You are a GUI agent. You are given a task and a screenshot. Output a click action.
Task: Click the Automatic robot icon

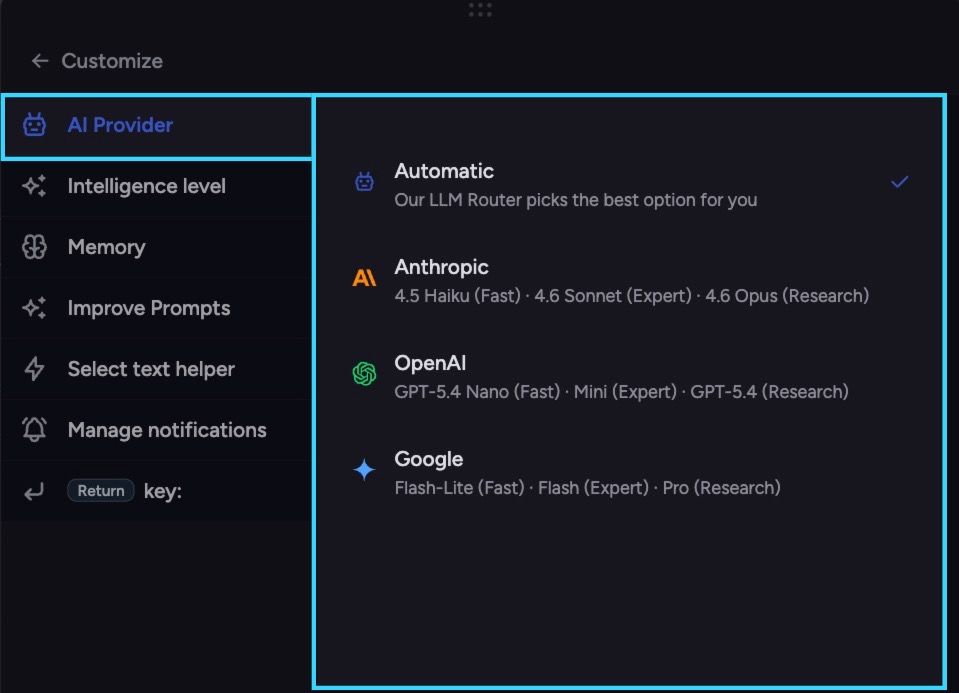(365, 182)
